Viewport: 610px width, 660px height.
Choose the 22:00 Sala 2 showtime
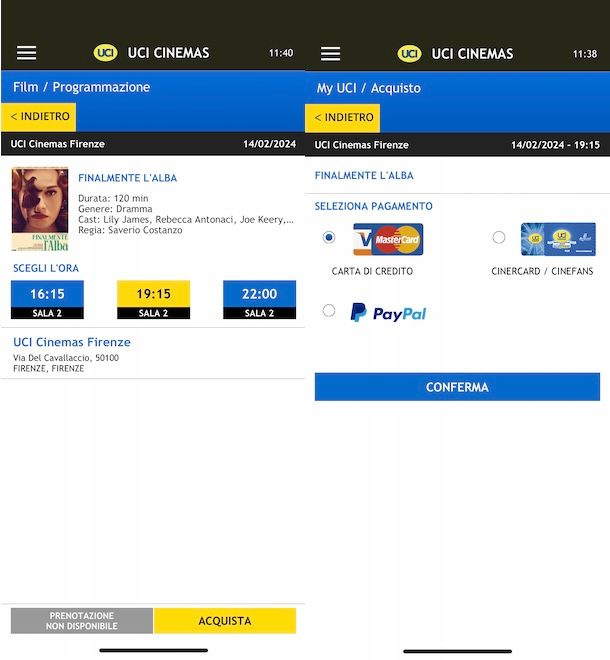pos(259,299)
